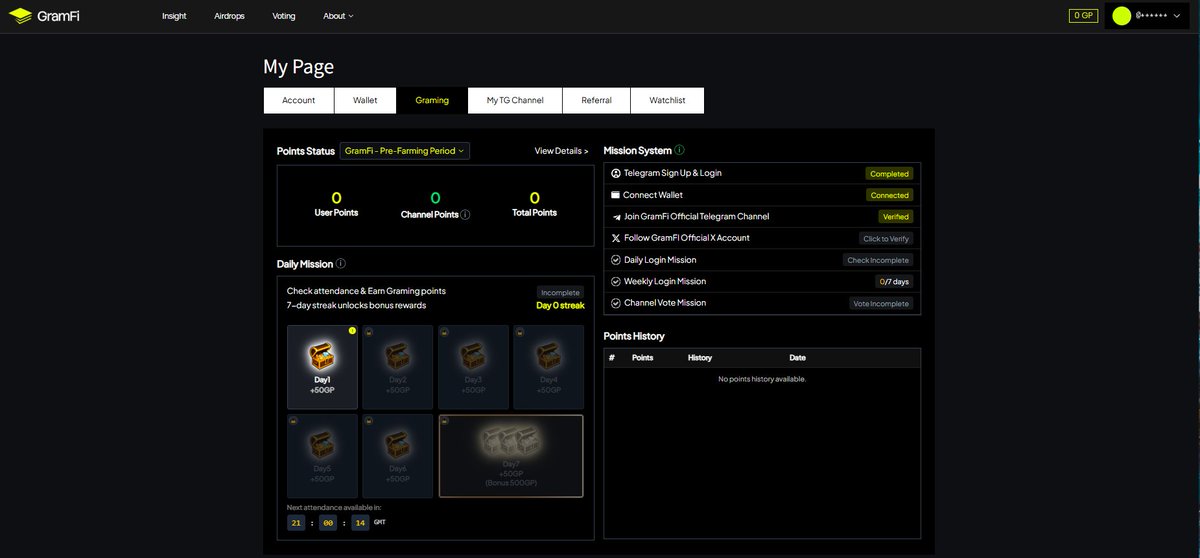The width and height of the screenshot is (1200, 558).
Task: Click the User Points value
Action: click(336, 198)
